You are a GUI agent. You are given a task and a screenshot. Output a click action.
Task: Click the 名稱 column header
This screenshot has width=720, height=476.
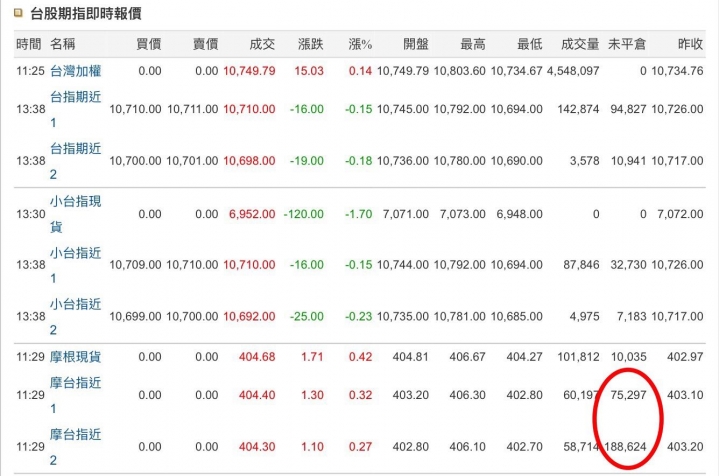pyautogui.click(x=62, y=44)
